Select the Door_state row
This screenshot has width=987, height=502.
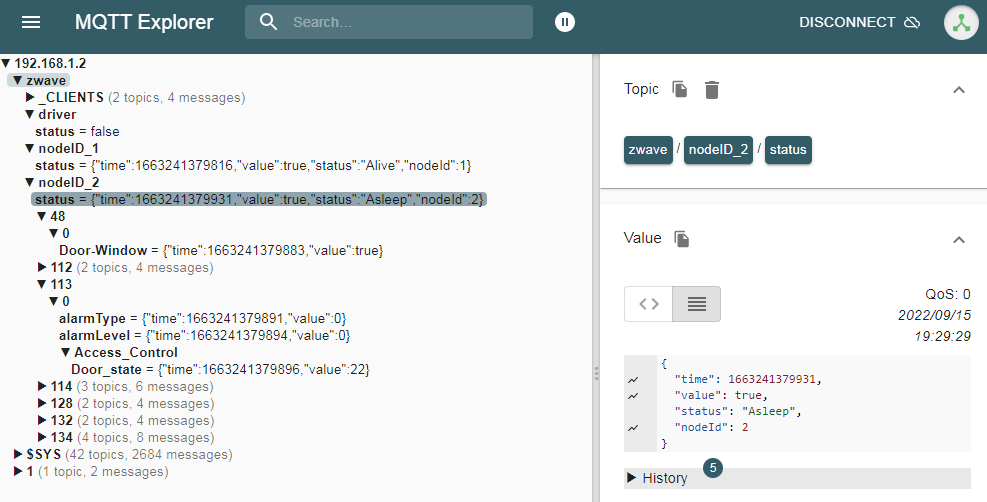pos(220,369)
